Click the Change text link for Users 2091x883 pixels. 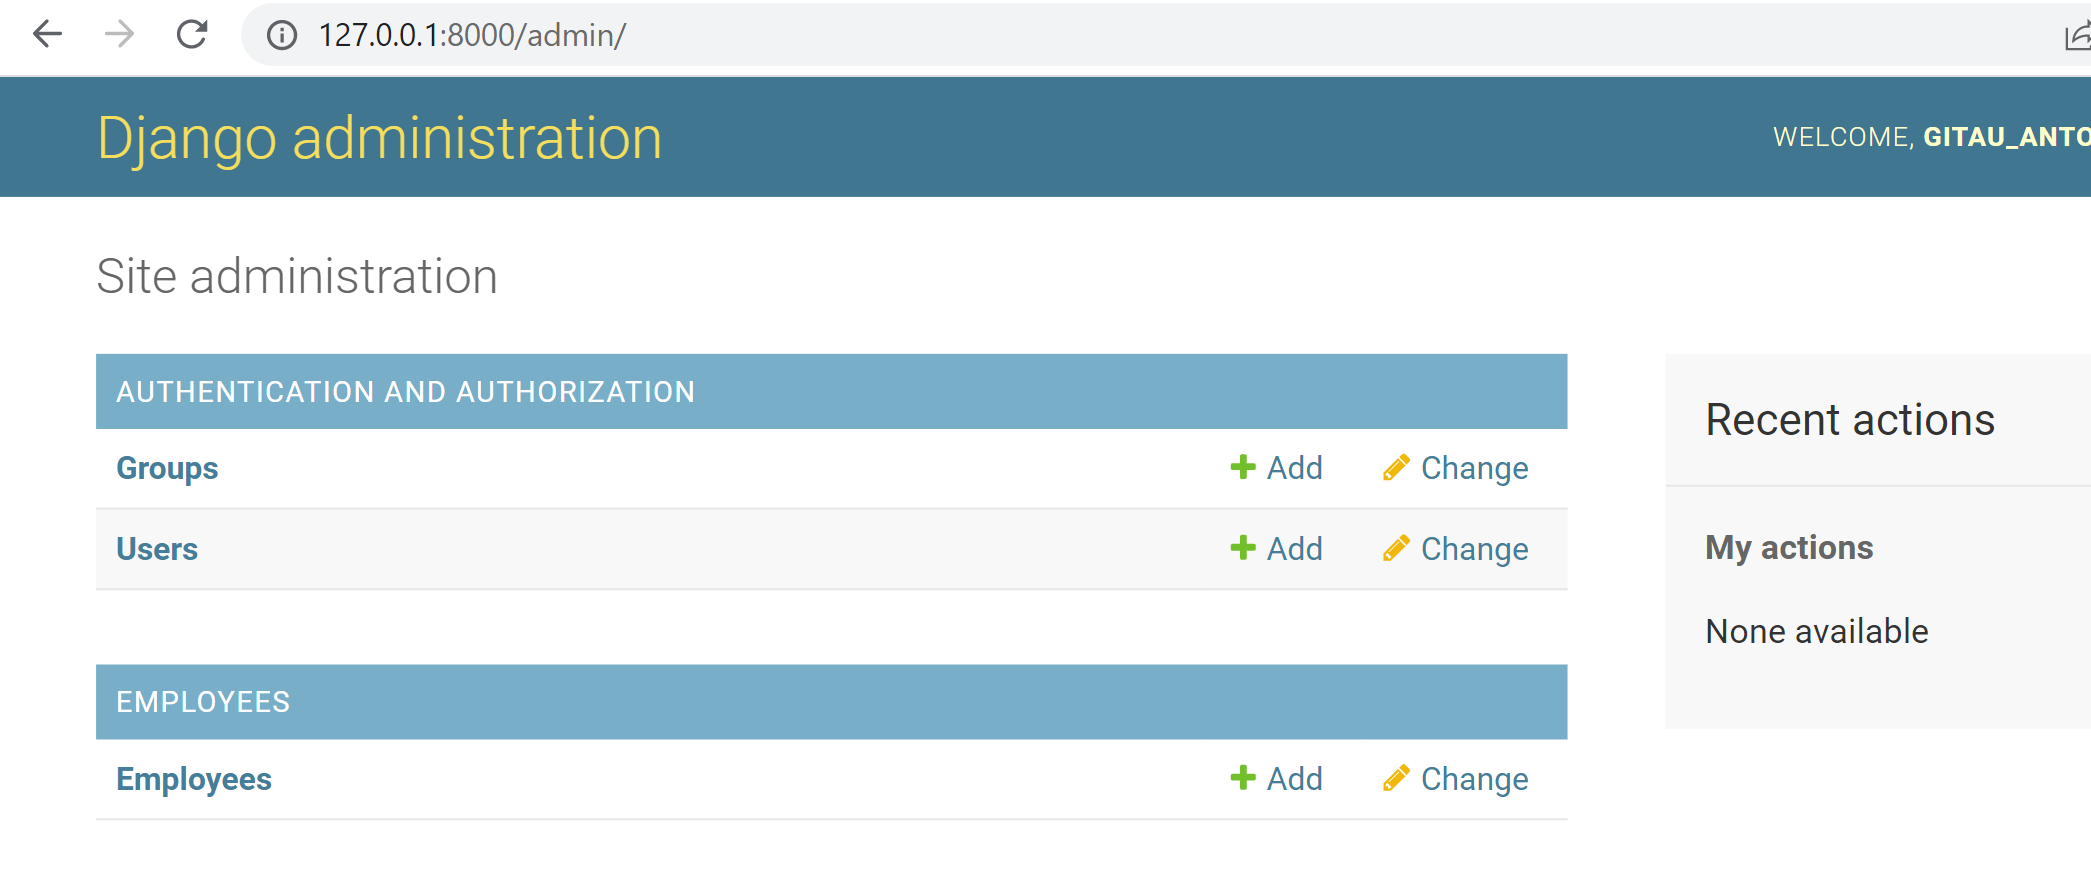point(1474,549)
